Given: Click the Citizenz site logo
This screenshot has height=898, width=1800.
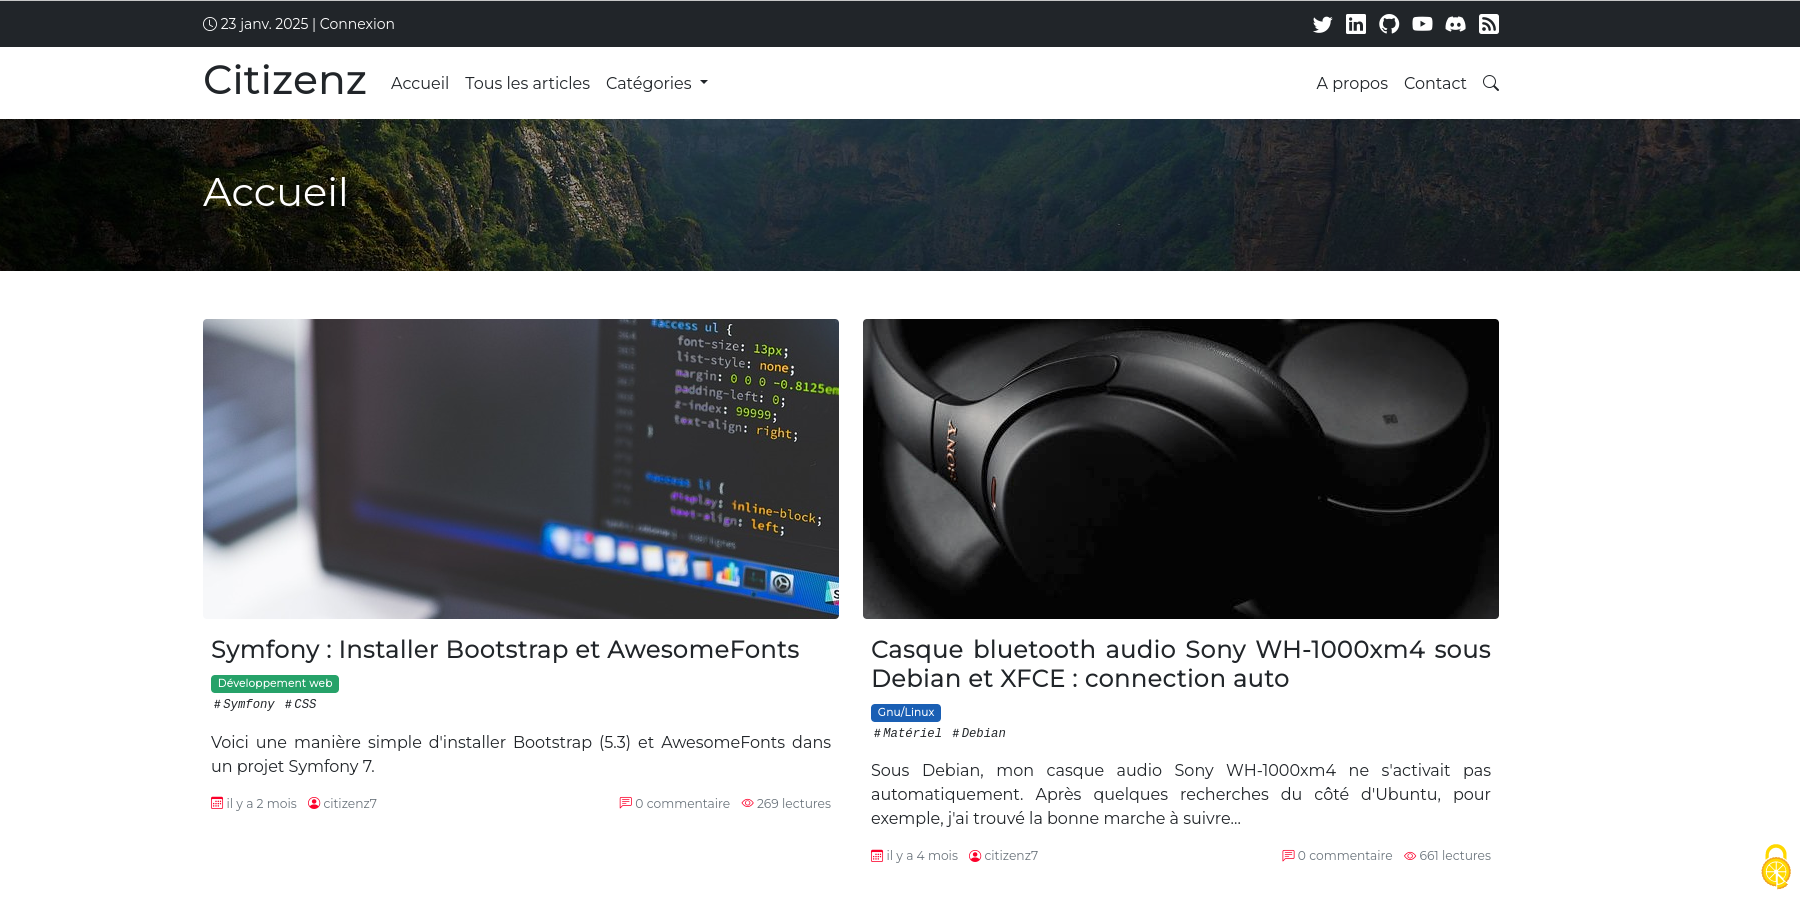Looking at the screenshot, I should click(x=285, y=80).
